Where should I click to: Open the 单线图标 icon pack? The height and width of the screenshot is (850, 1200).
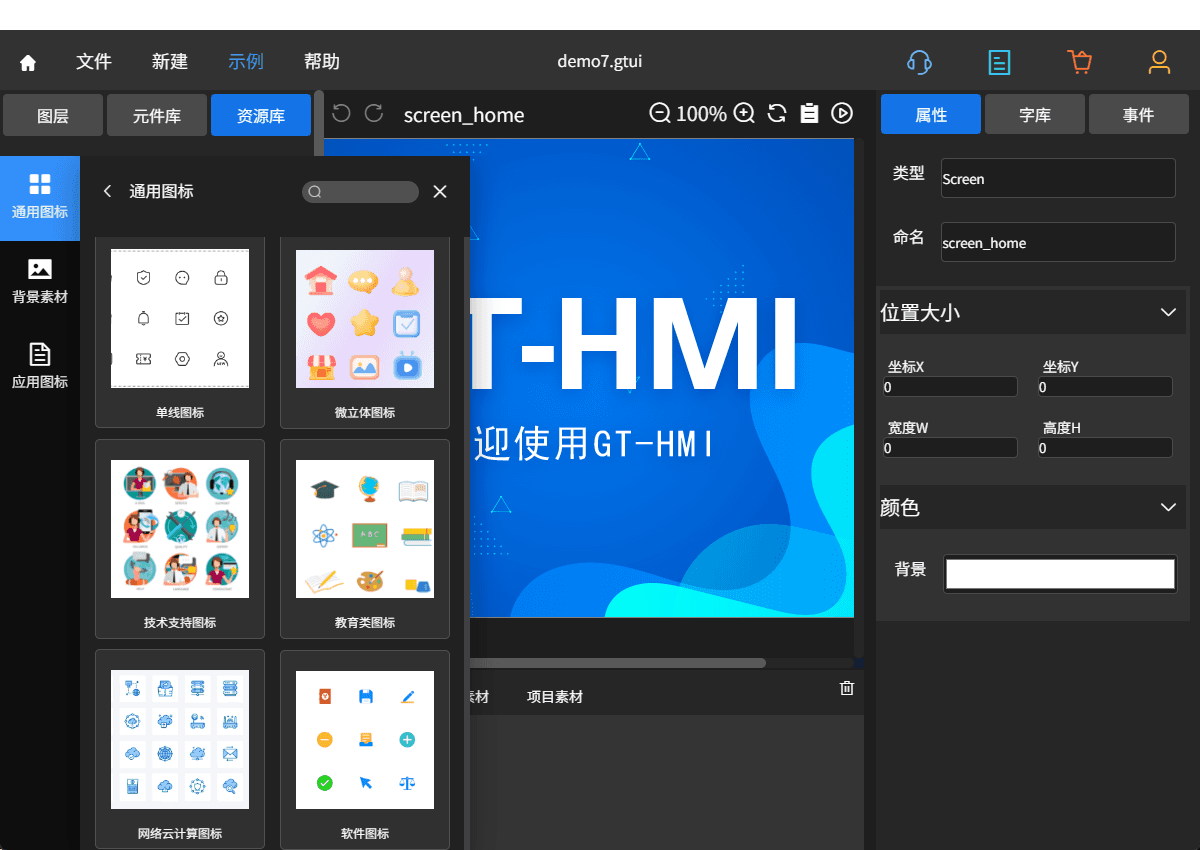click(180, 333)
